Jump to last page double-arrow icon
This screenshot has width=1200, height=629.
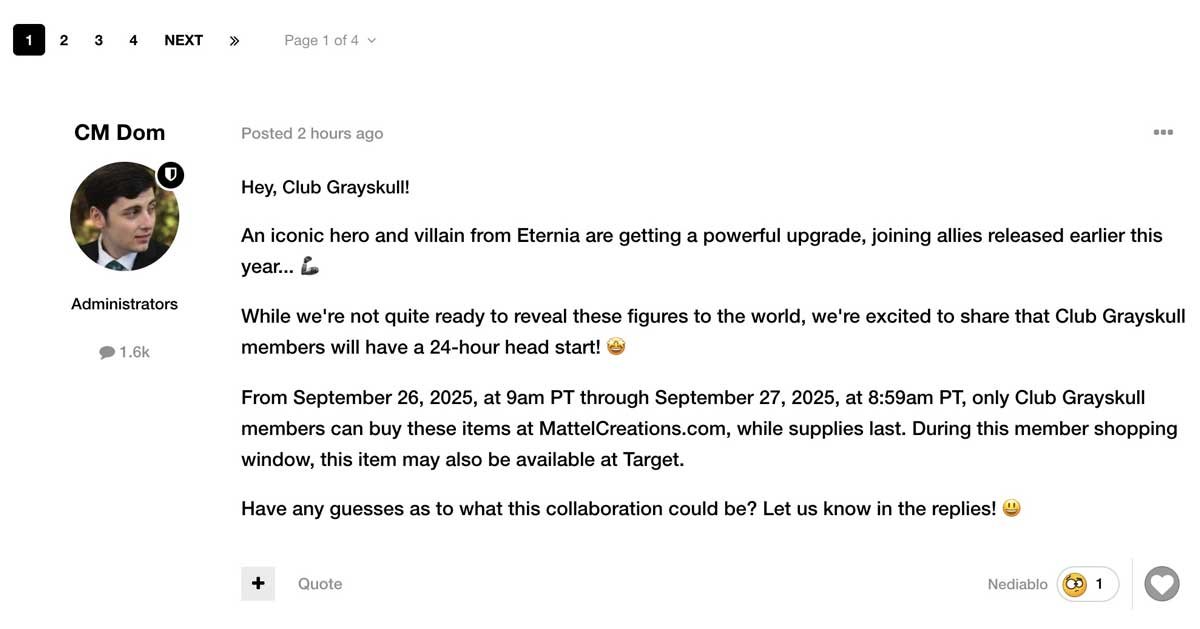tap(234, 40)
